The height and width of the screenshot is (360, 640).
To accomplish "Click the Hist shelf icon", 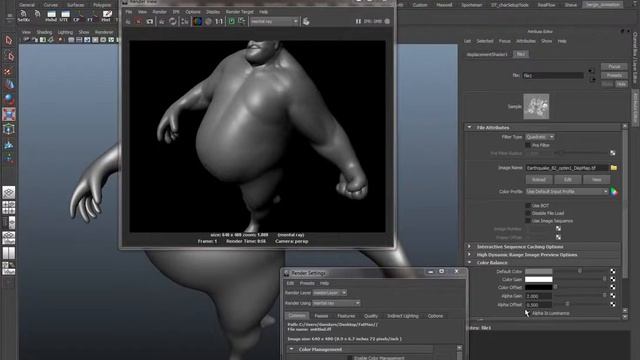I will coord(106,16).
